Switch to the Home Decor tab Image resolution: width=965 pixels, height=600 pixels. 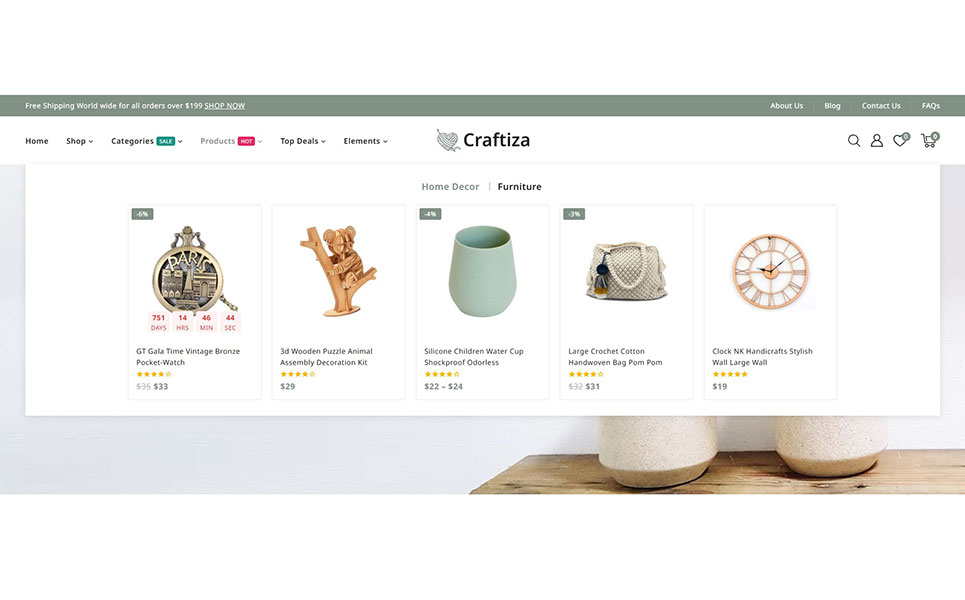tap(450, 186)
